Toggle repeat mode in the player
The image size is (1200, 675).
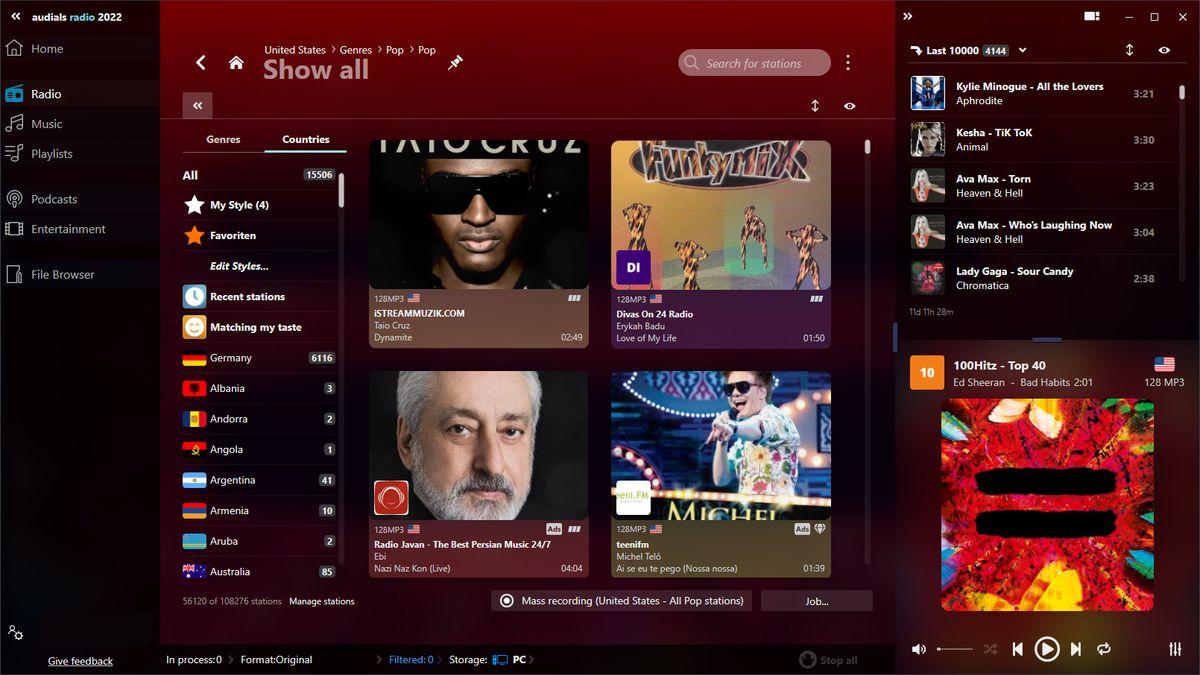coord(1104,649)
